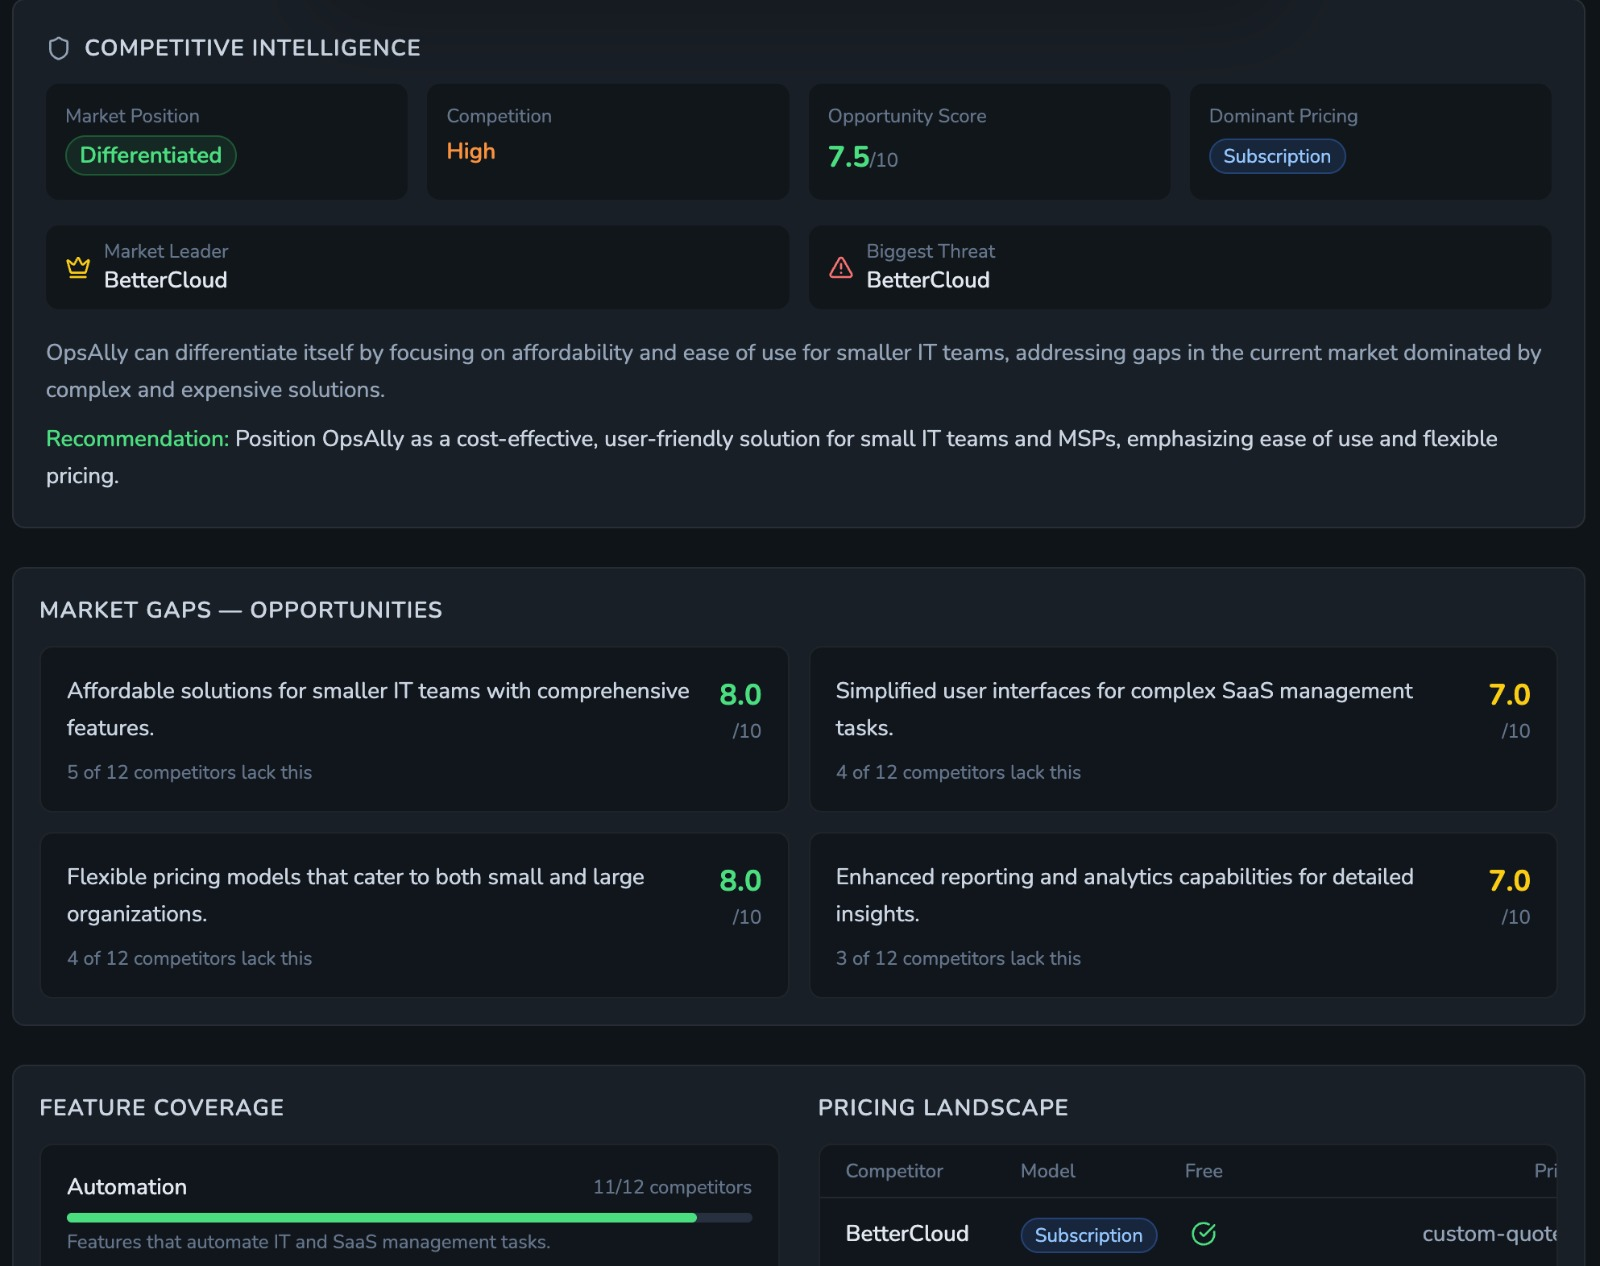Screen dimensions: 1600x1266
Task: Click the crown icon for Market Leader
Action: tap(78, 267)
